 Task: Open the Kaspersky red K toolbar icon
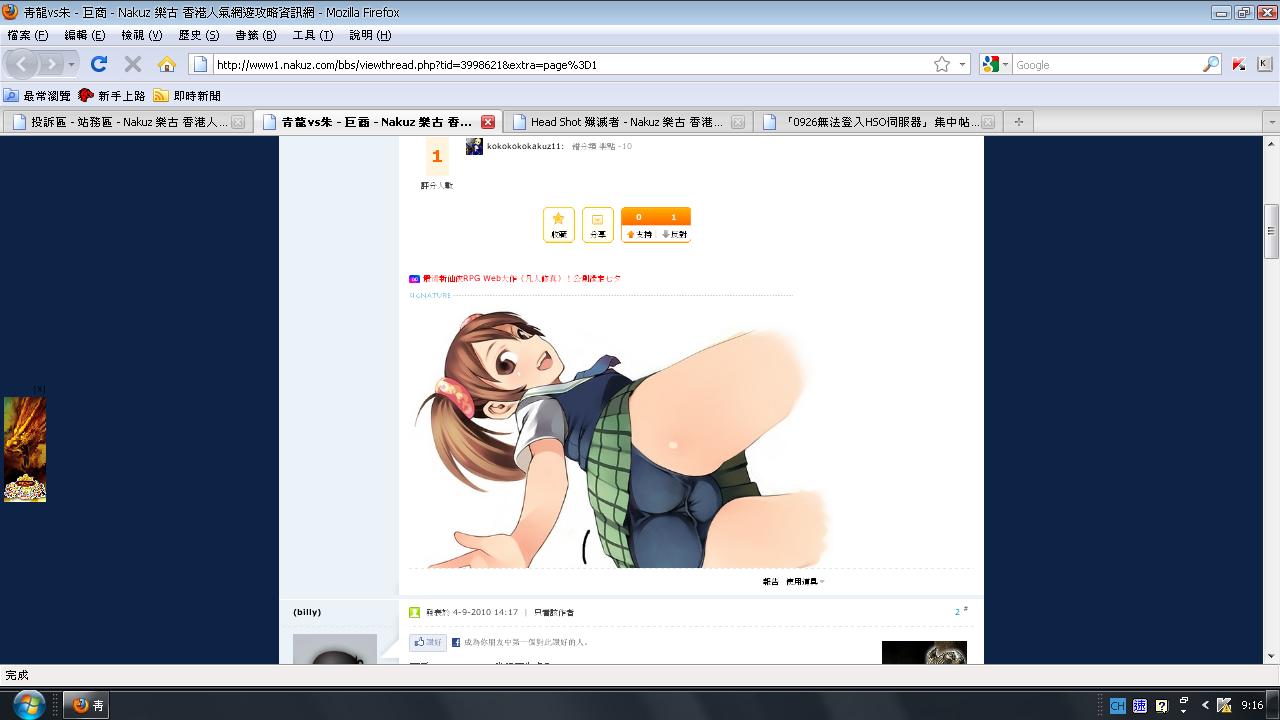1238,64
